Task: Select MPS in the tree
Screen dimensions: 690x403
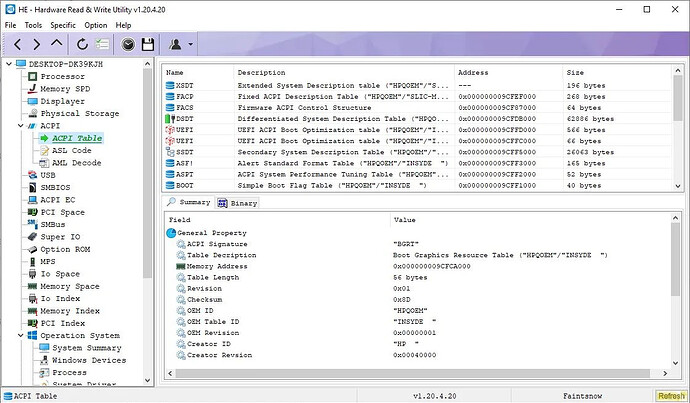Action: coord(48,262)
